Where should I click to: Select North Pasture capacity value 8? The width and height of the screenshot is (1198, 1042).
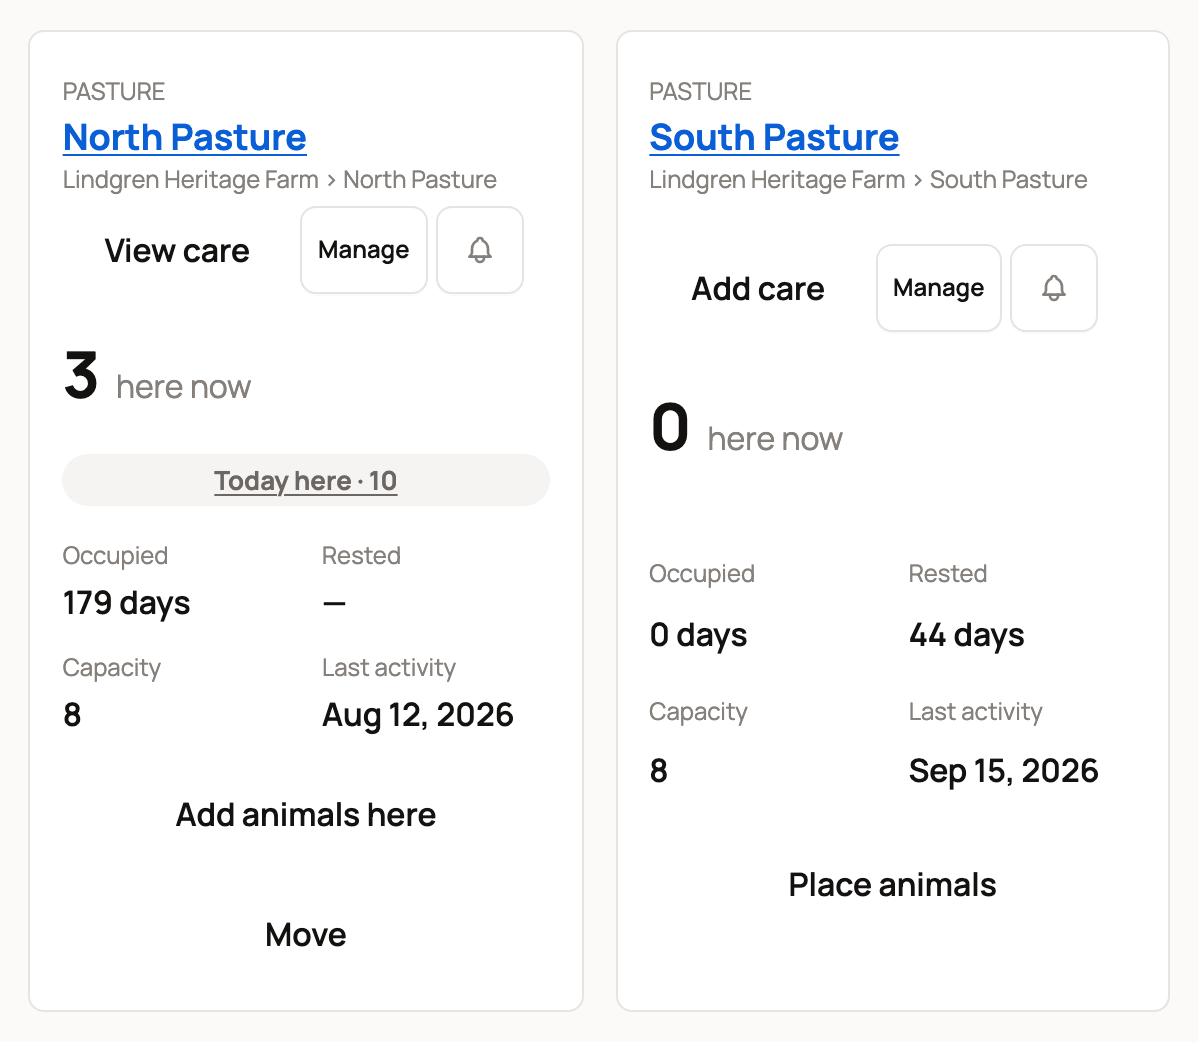click(72, 716)
